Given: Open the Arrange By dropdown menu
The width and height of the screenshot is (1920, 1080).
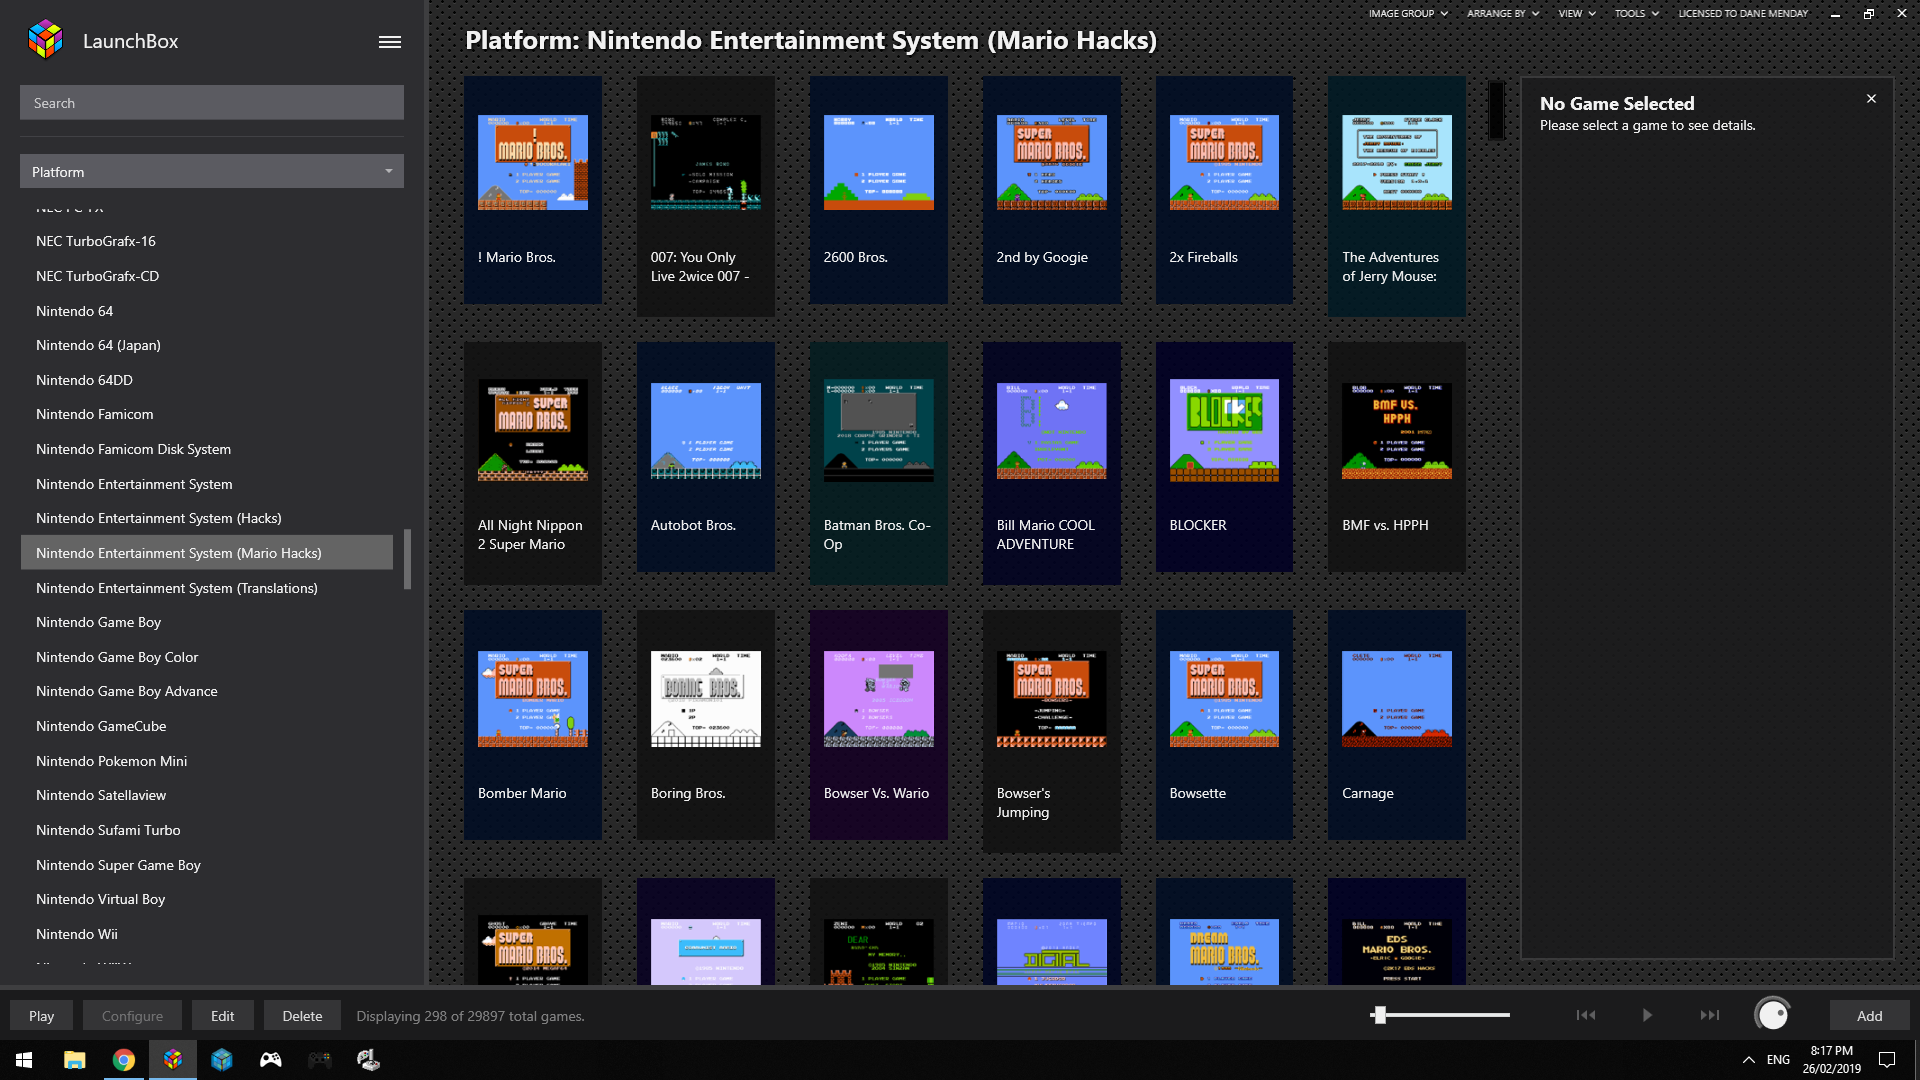Looking at the screenshot, I should pyautogui.click(x=1503, y=14).
